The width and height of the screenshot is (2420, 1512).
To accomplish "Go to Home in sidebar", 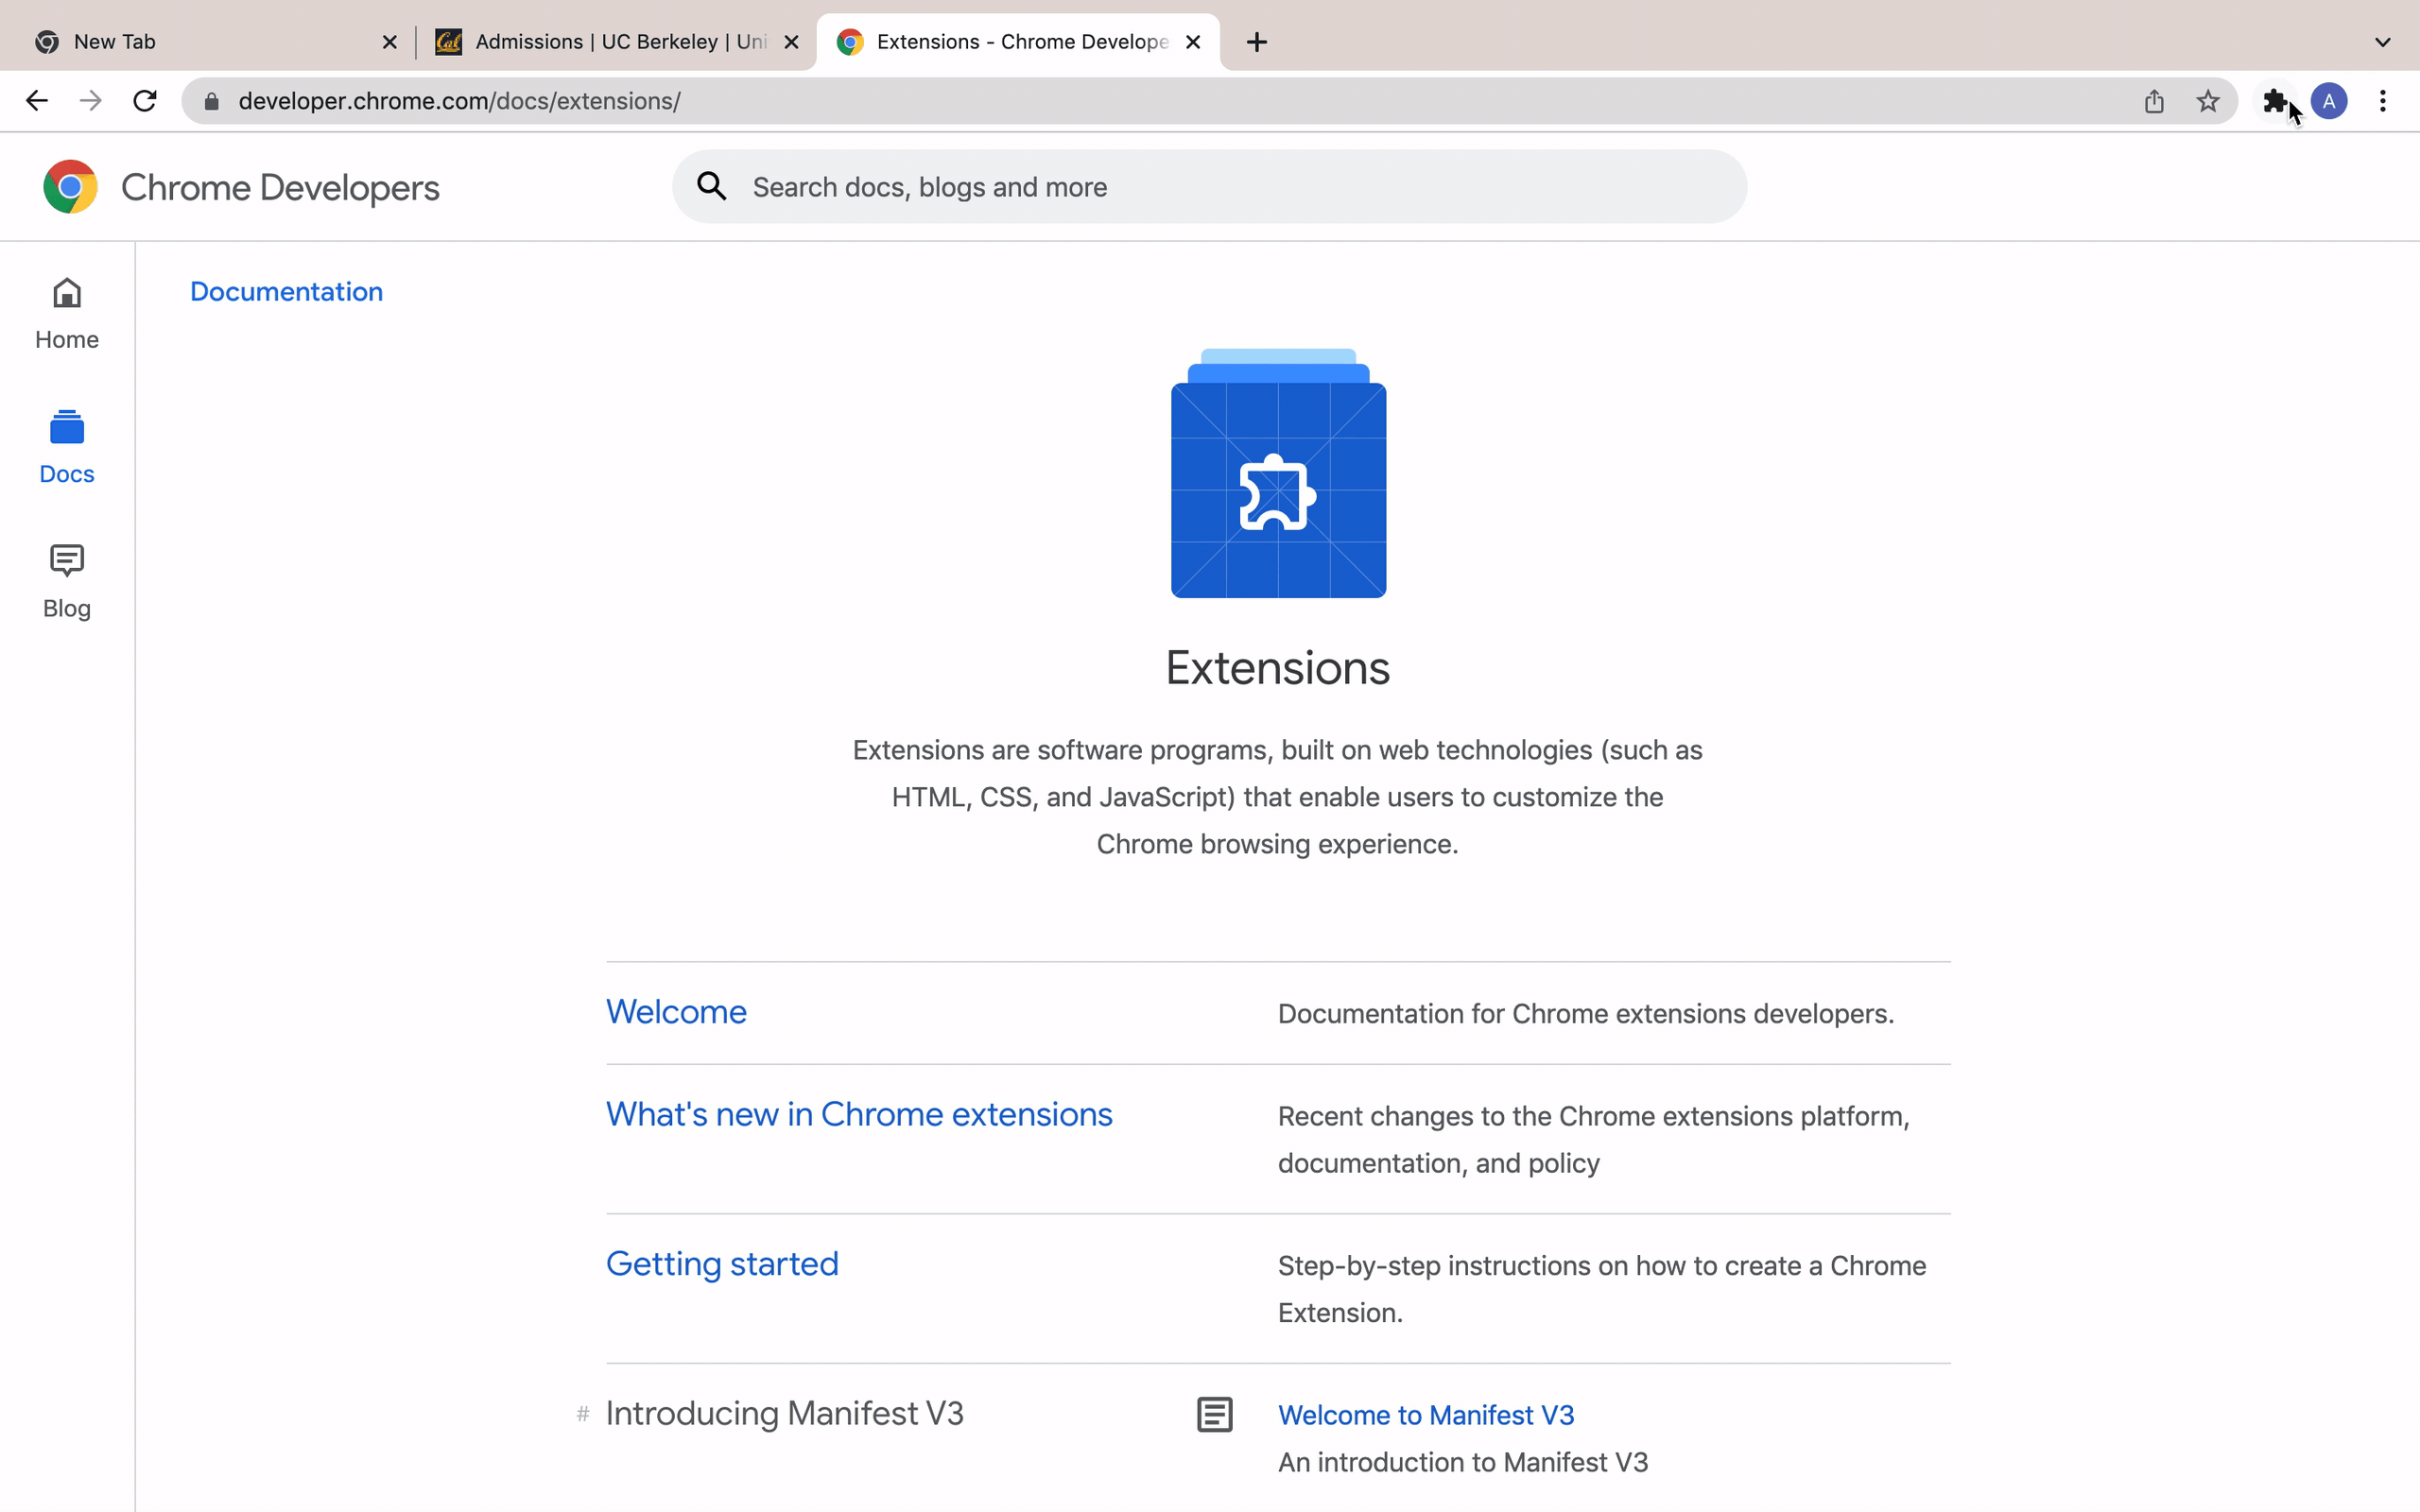I will (x=67, y=314).
